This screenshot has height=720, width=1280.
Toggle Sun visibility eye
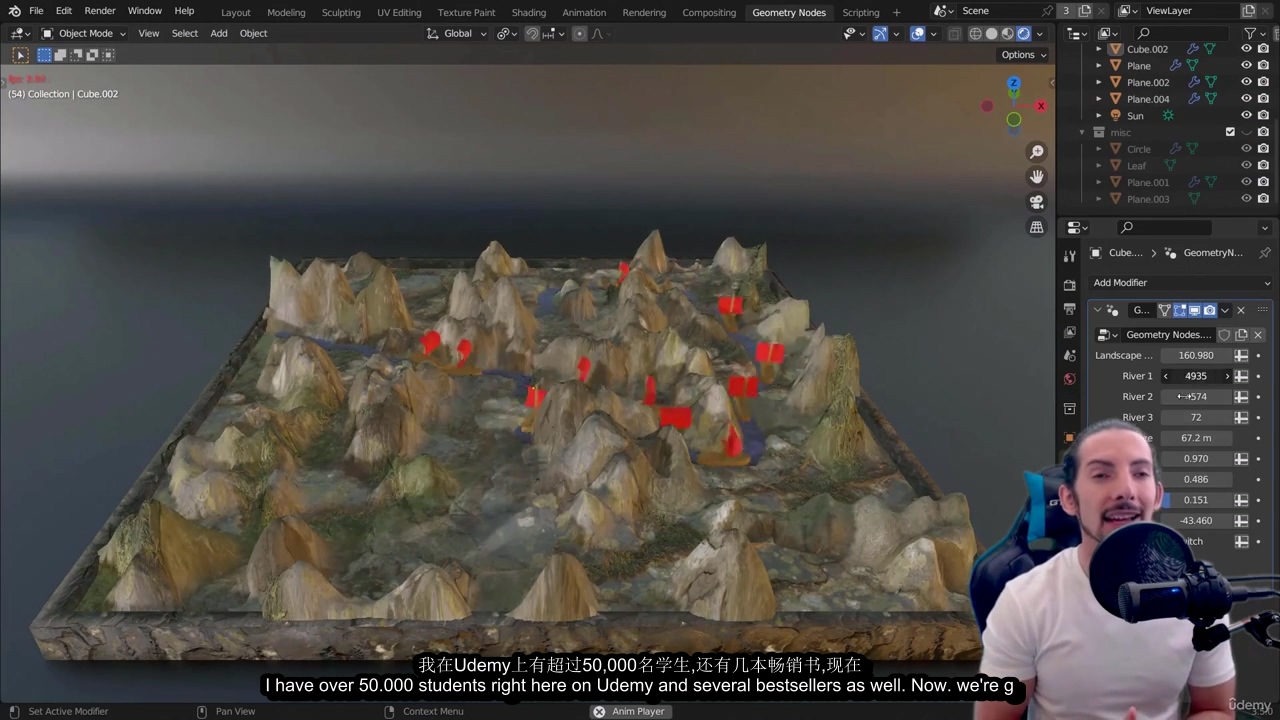[1246, 116]
